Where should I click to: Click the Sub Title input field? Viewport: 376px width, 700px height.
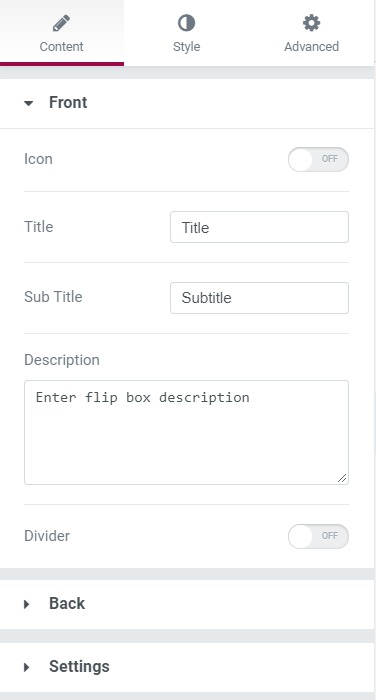point(259,298)
